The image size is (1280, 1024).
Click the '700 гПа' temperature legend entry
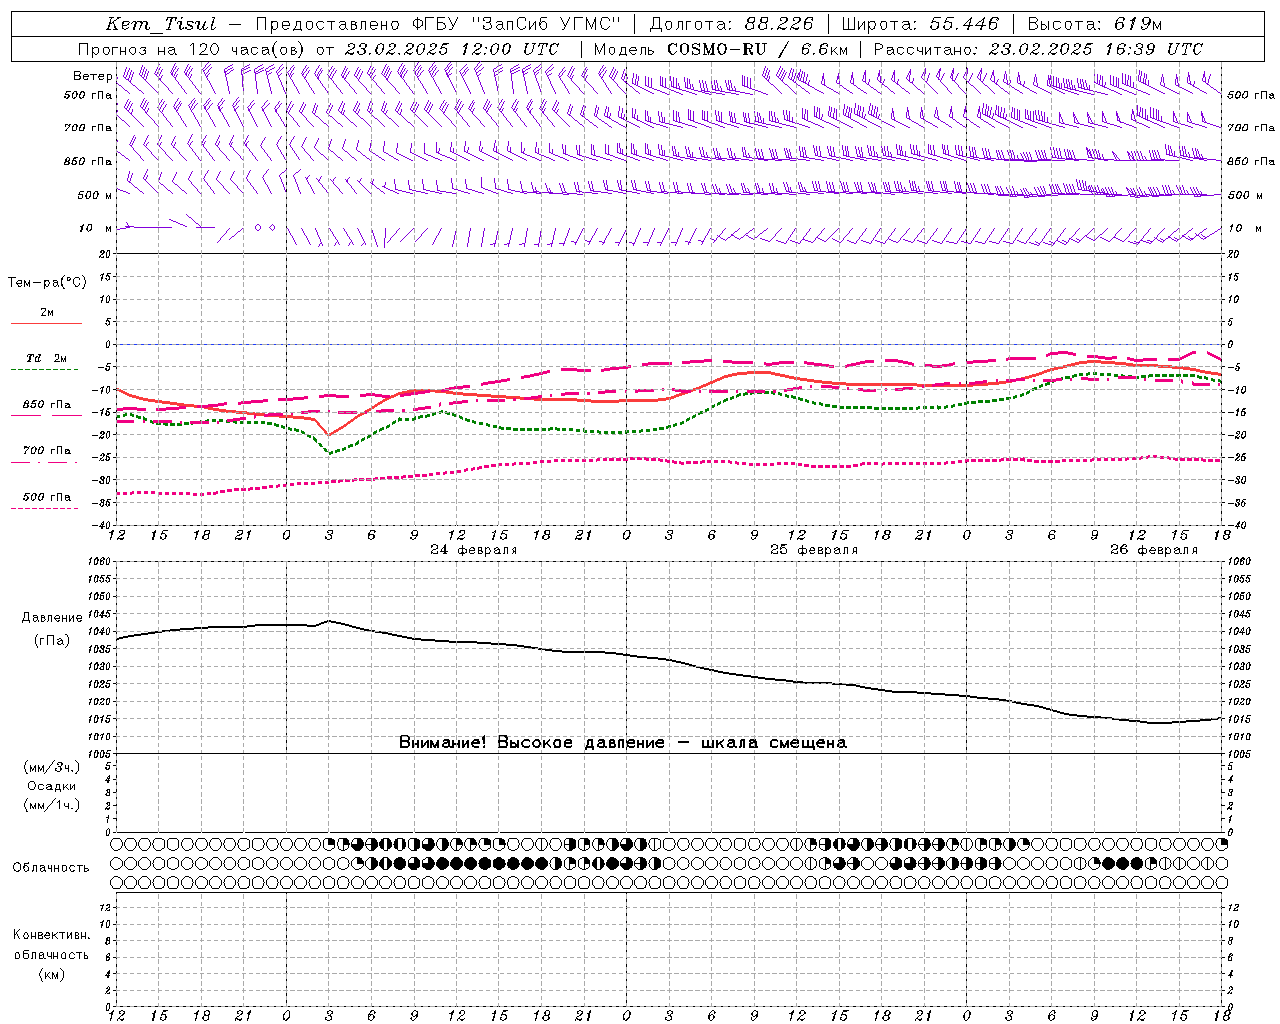[47, 451]
